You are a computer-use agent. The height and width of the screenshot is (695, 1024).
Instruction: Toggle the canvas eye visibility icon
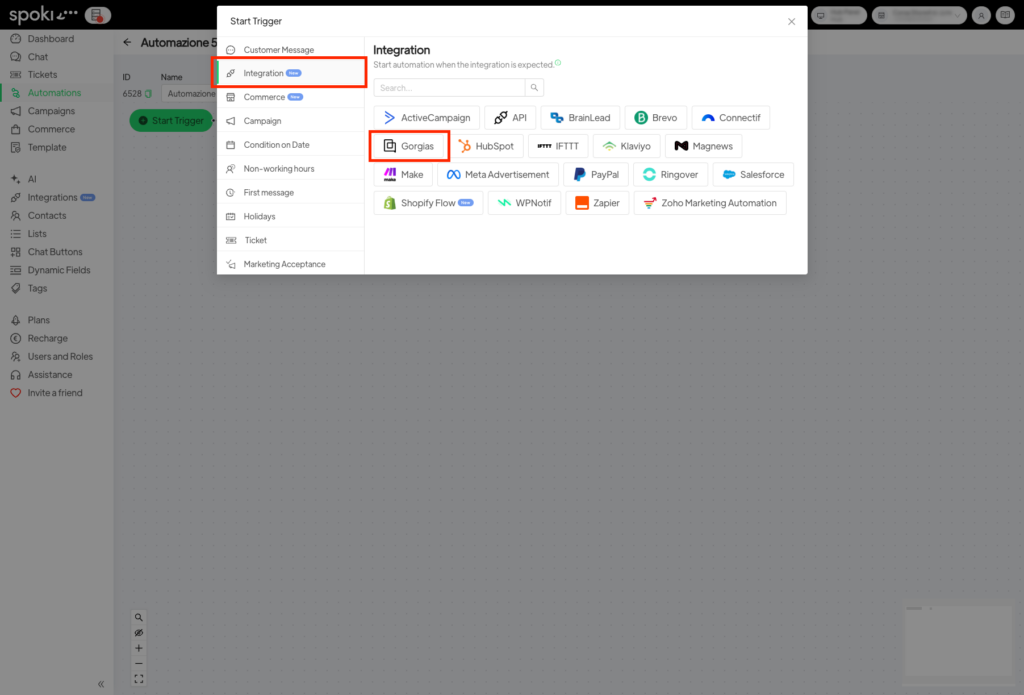139,633
